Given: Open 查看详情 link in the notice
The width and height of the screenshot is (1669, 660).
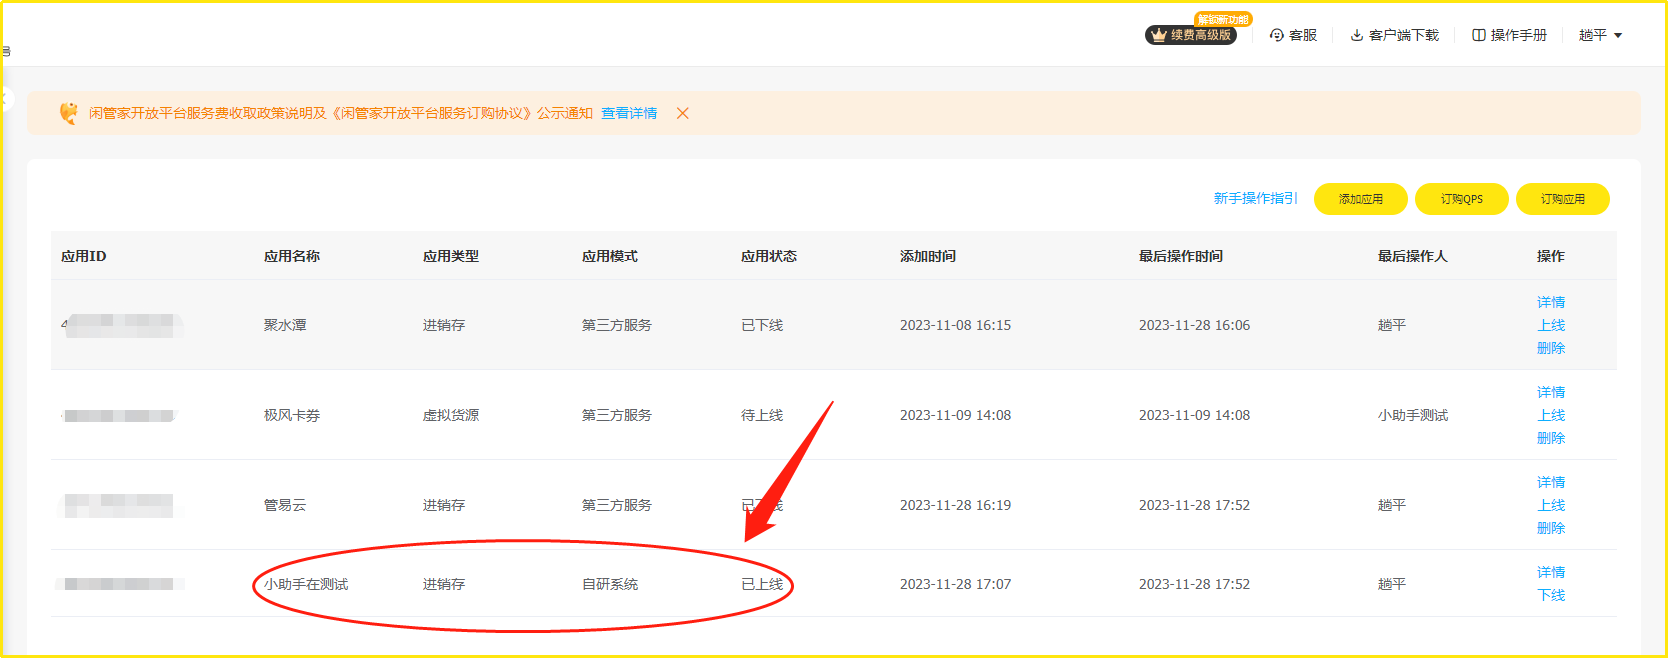Looking at the screenshot, I should coord(628,113).
